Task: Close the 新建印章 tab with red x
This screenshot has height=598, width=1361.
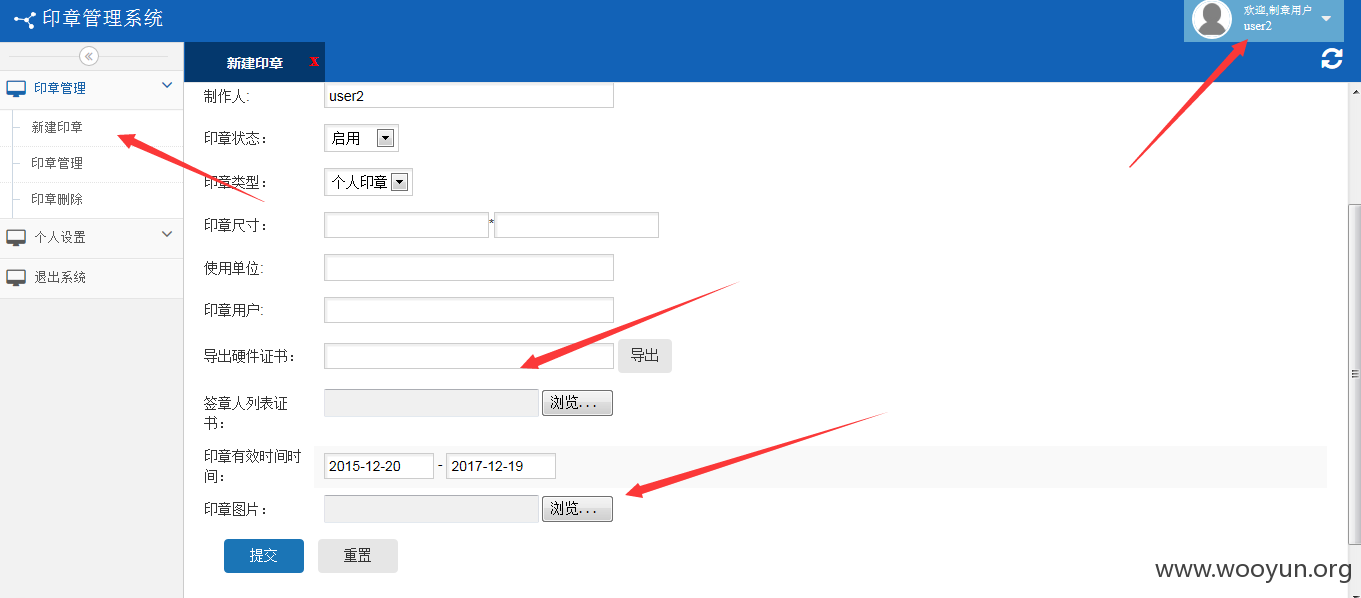Action: pyautogui.click(x=315, y=62)
